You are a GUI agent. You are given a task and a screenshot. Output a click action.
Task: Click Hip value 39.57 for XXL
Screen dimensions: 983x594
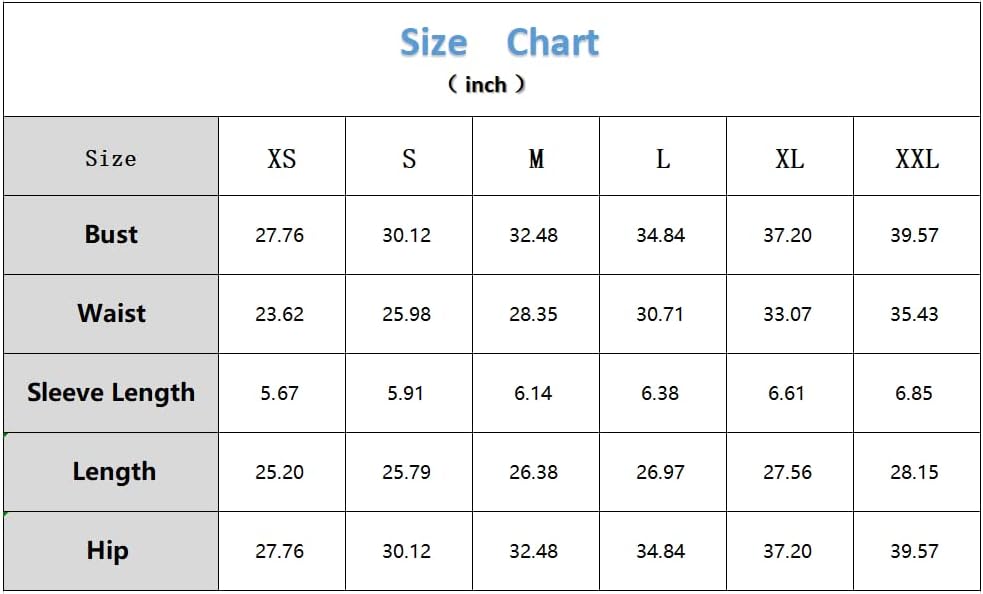pos(915,551)
